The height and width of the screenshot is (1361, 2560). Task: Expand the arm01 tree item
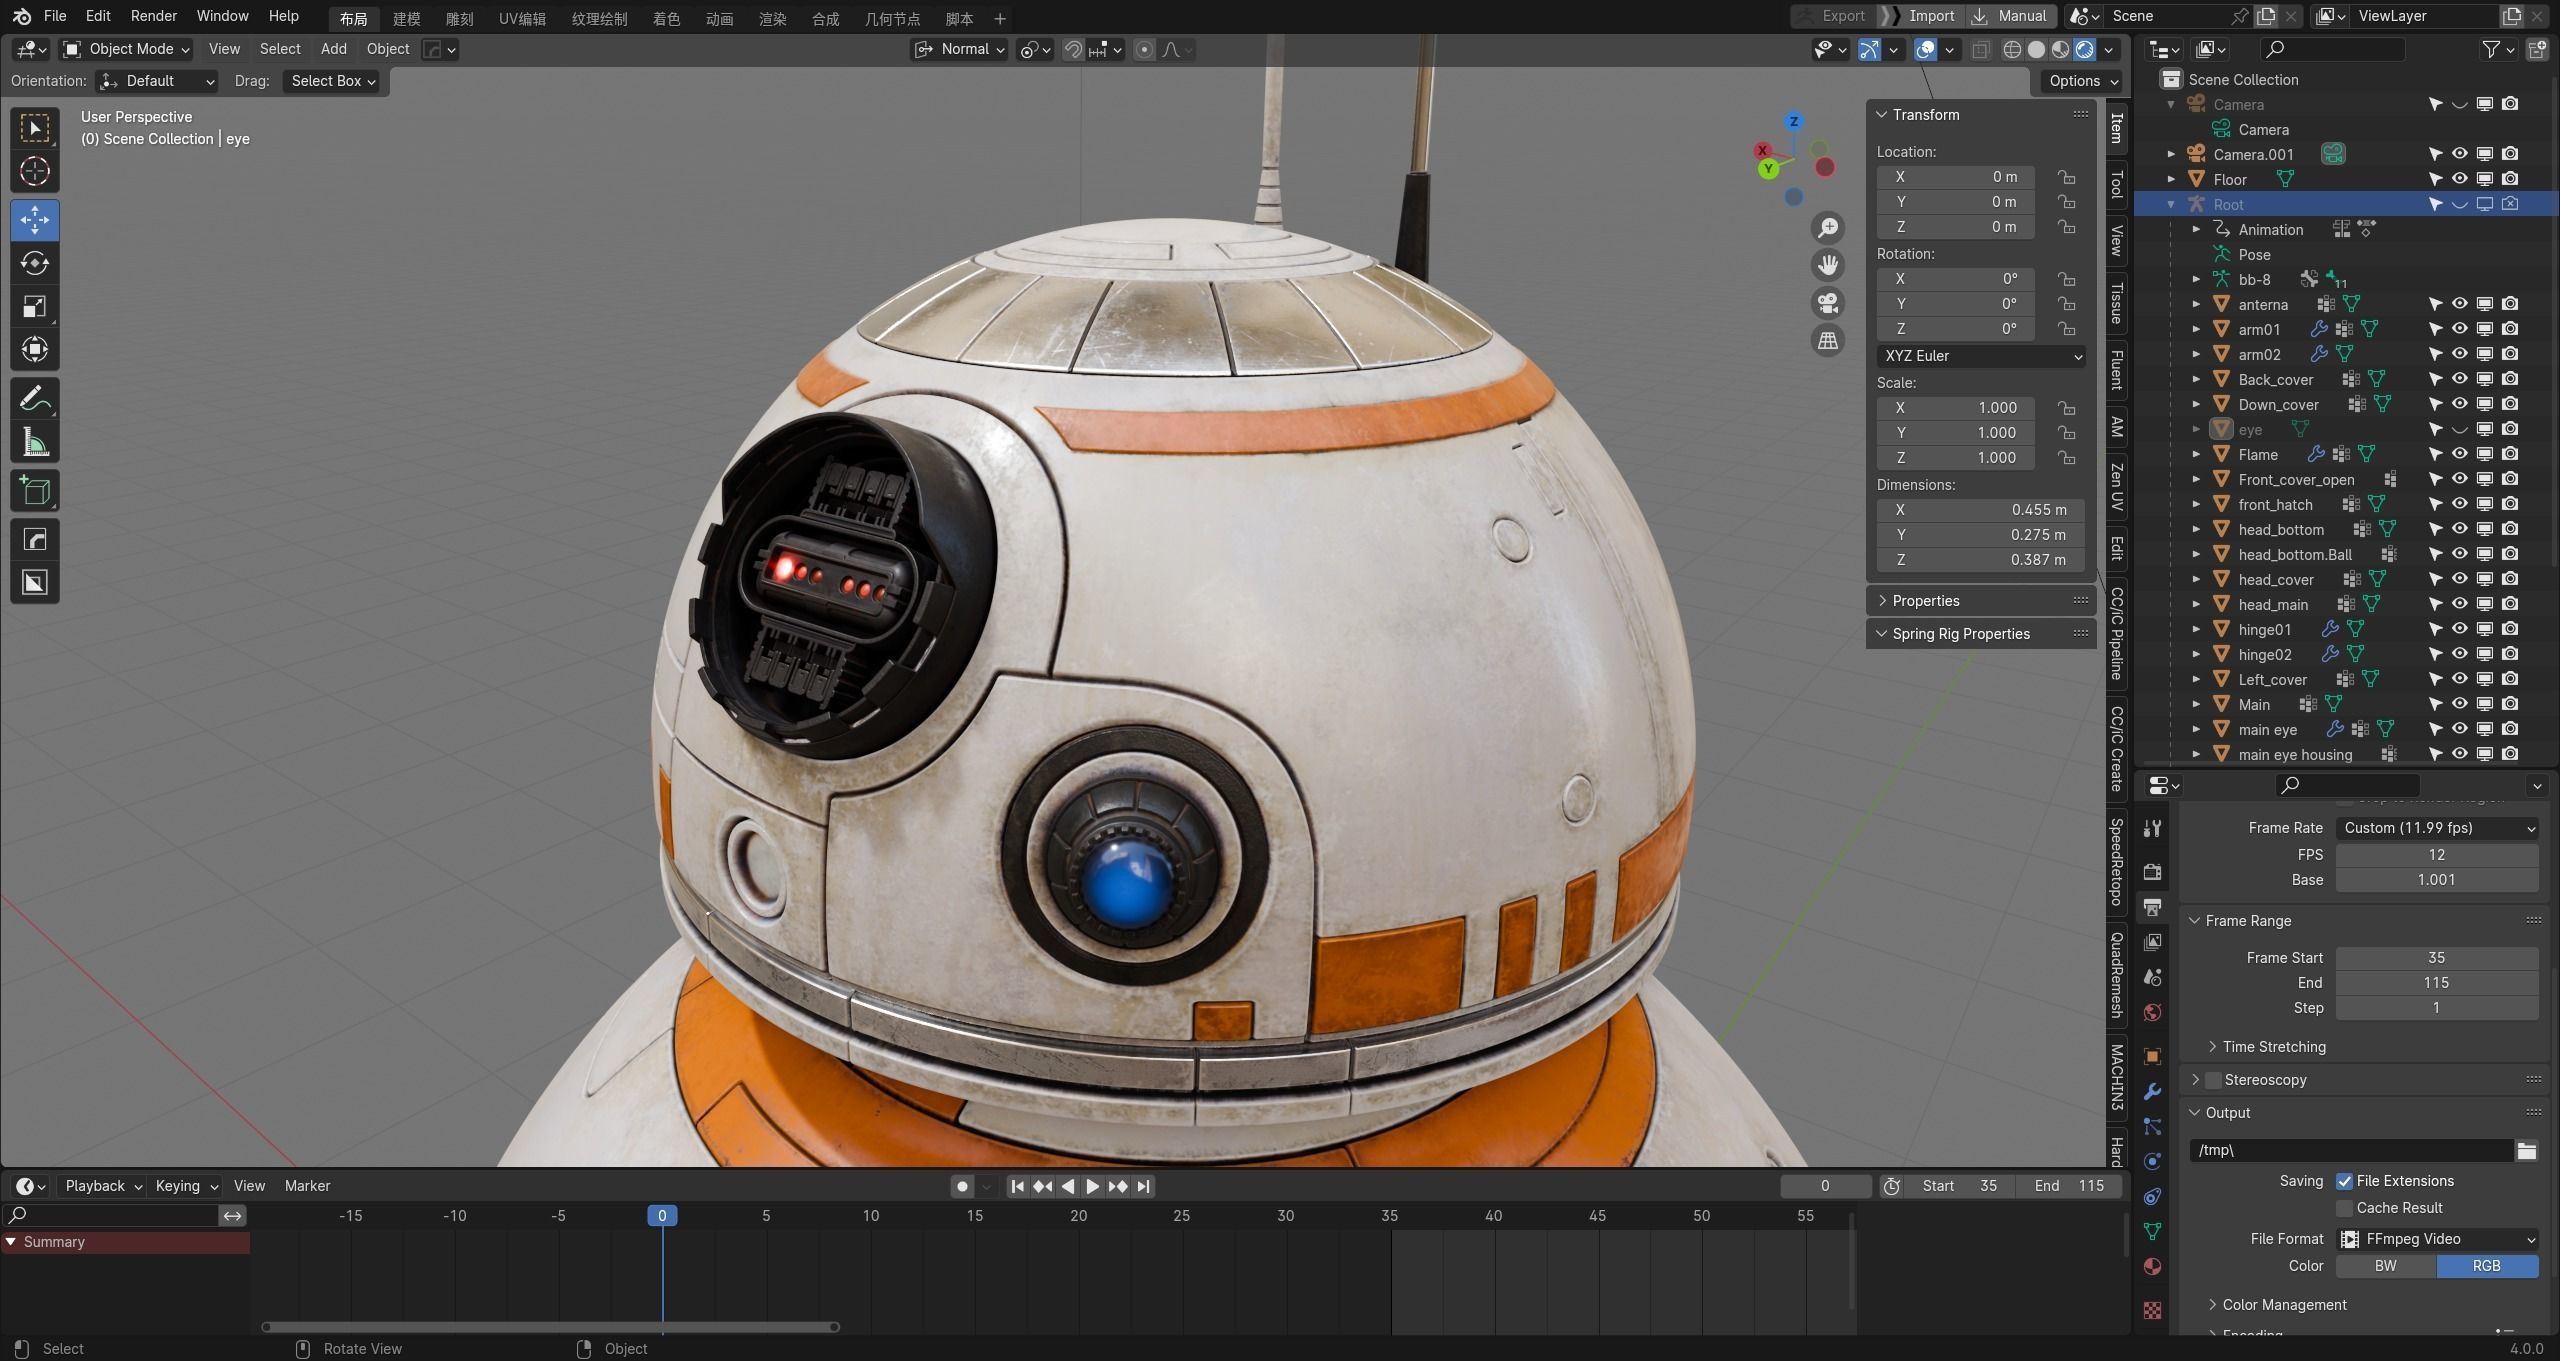2196,329
